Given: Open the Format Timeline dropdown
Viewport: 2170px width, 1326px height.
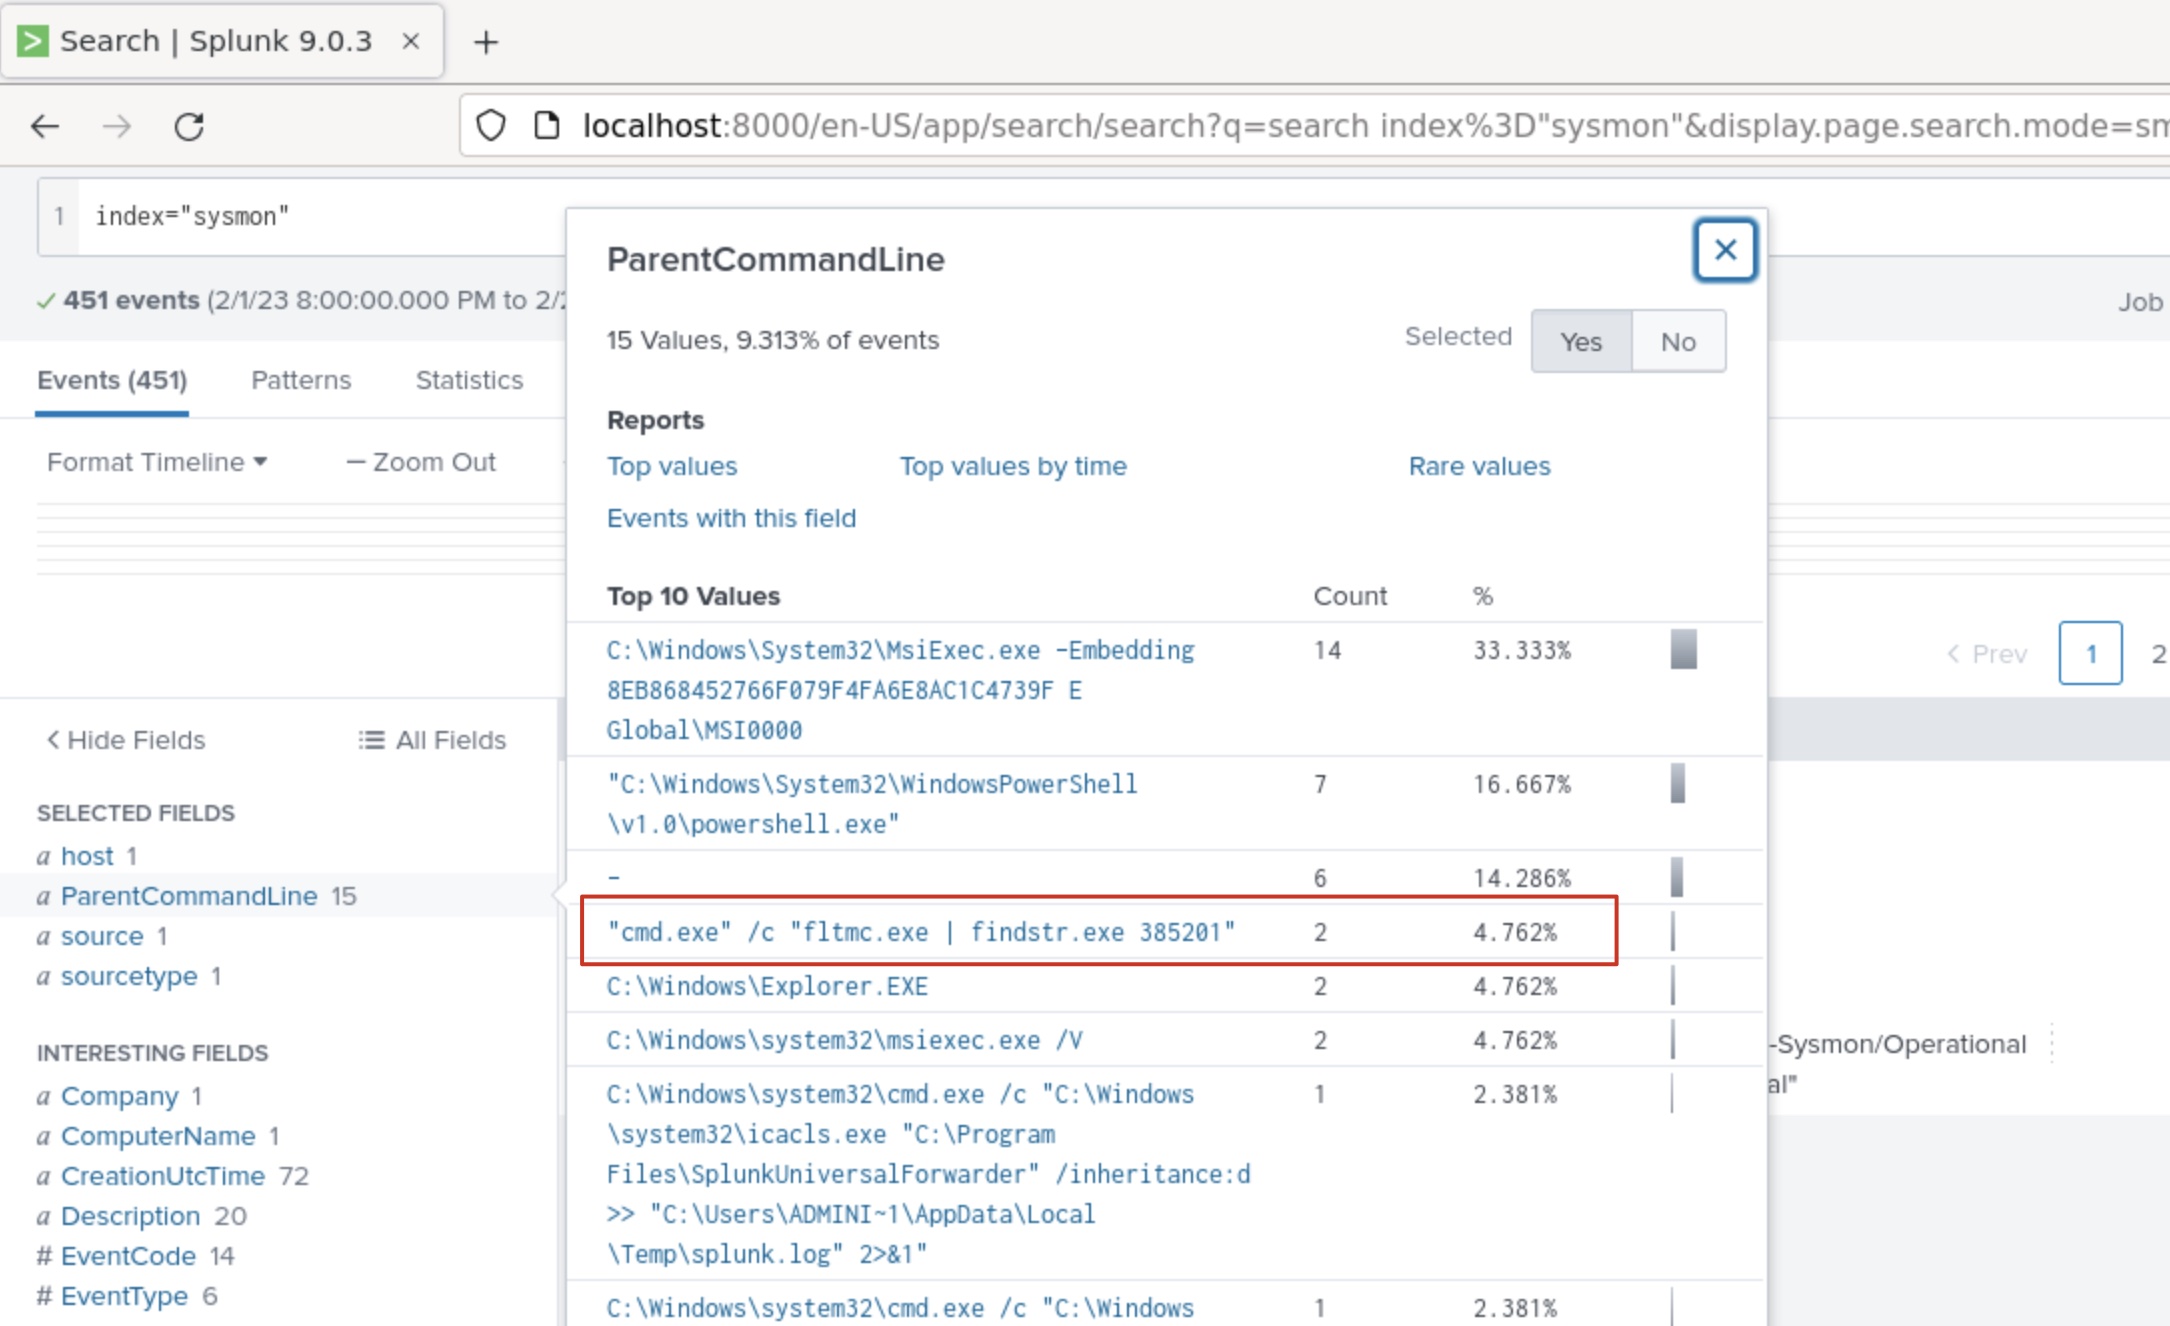Looking at the screenshot, I should (157, 462).
